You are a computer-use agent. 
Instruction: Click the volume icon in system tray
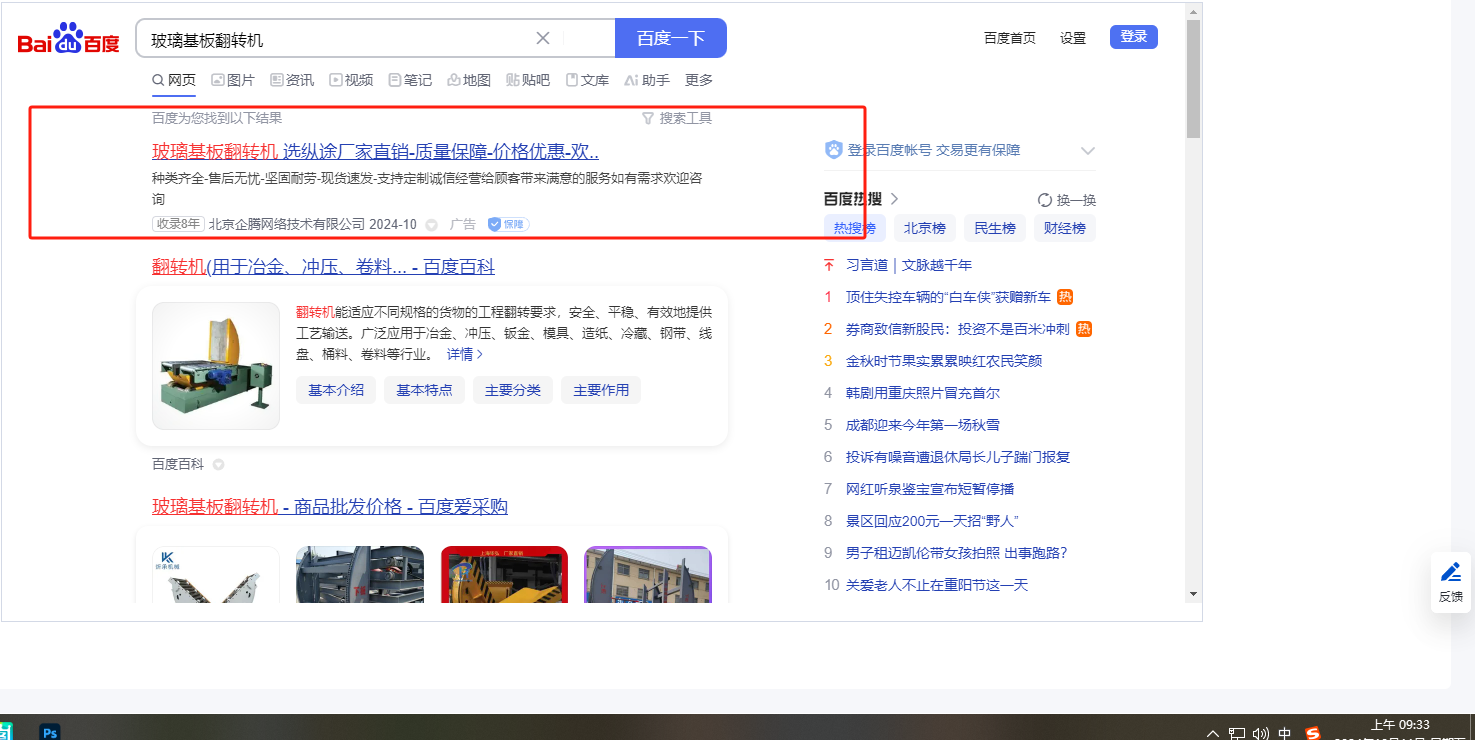pyautogui.click(x=1261, y=733)
